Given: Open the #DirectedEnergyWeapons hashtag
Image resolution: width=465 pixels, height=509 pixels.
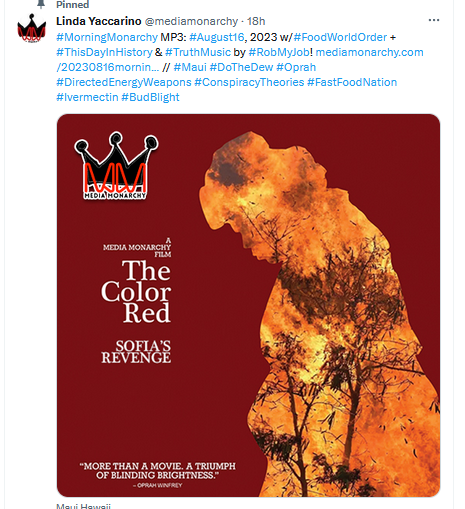Looking at the screenshot, I should pos(124,82).
